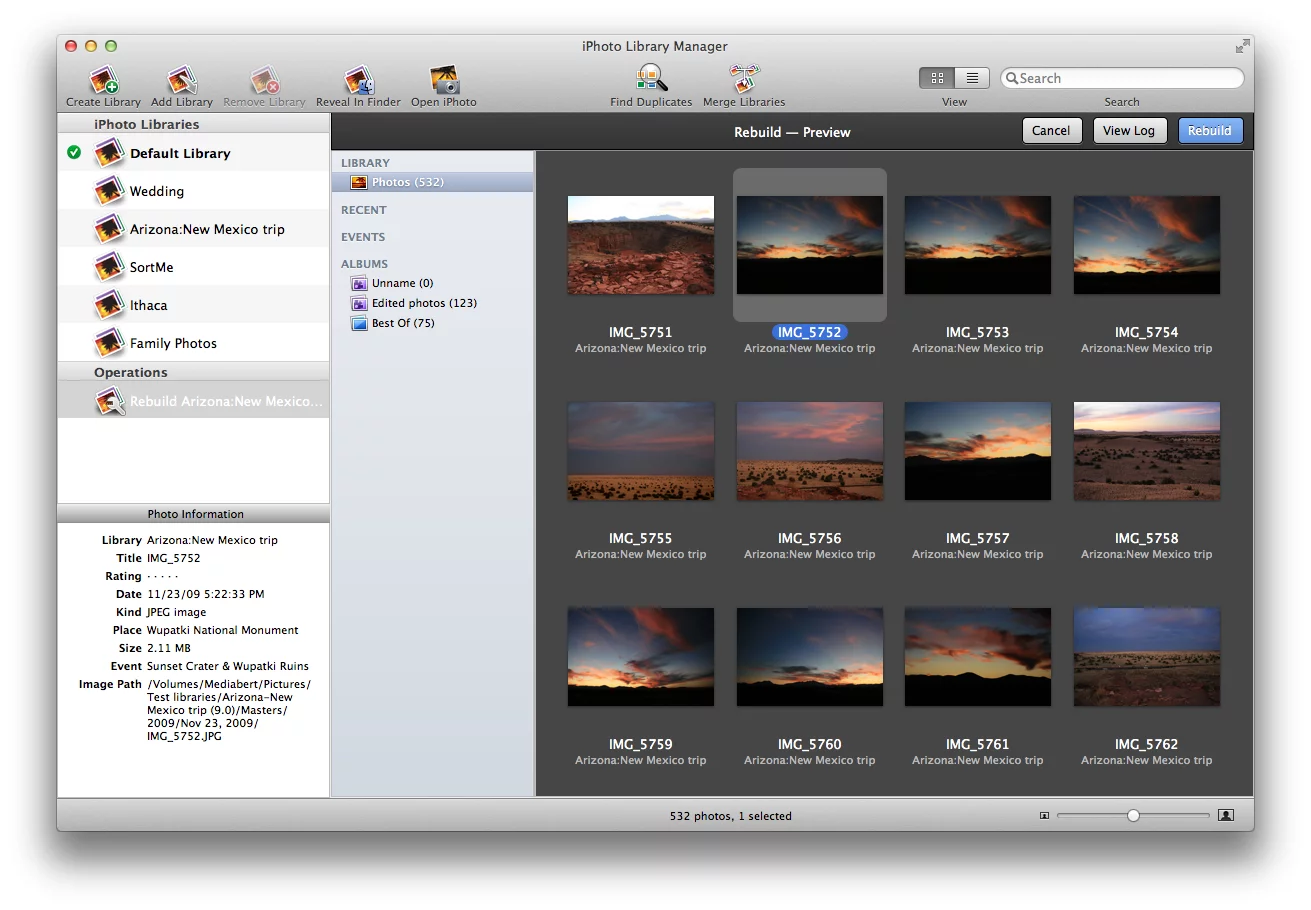The width and height of the screenshot is (1311, 910).
Task: Click the Merge Libraries icon
Action: [744, 77]
